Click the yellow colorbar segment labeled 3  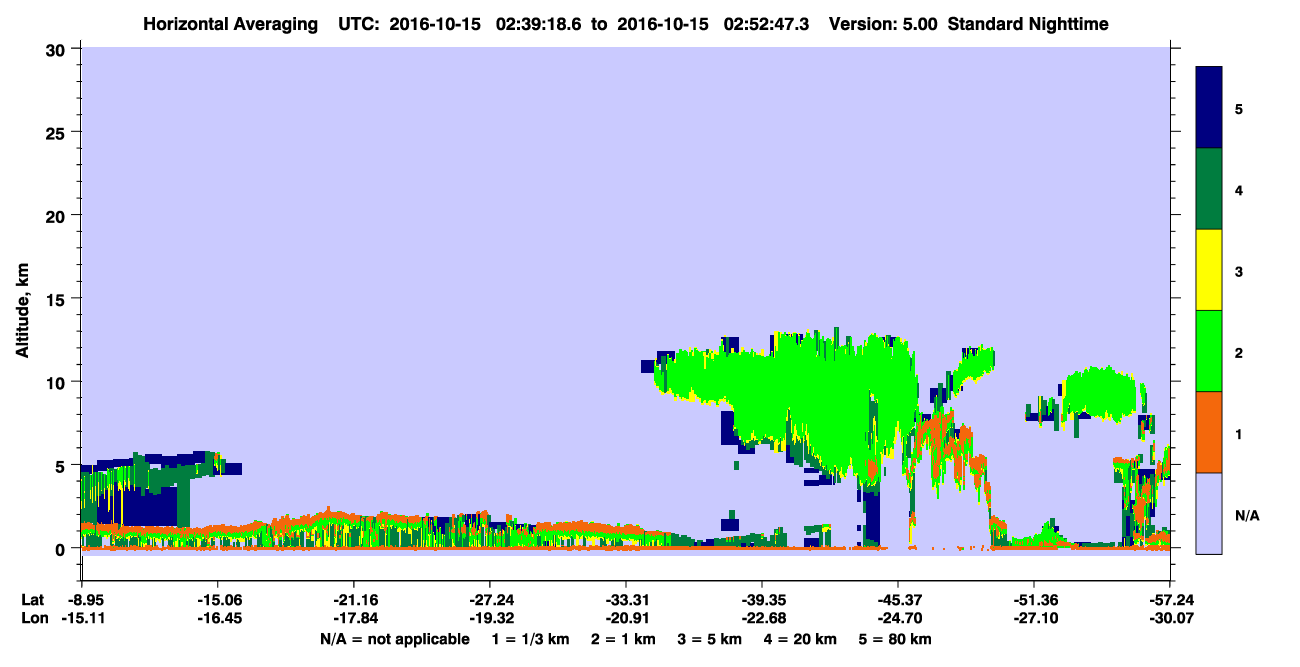click(1209, 270)
